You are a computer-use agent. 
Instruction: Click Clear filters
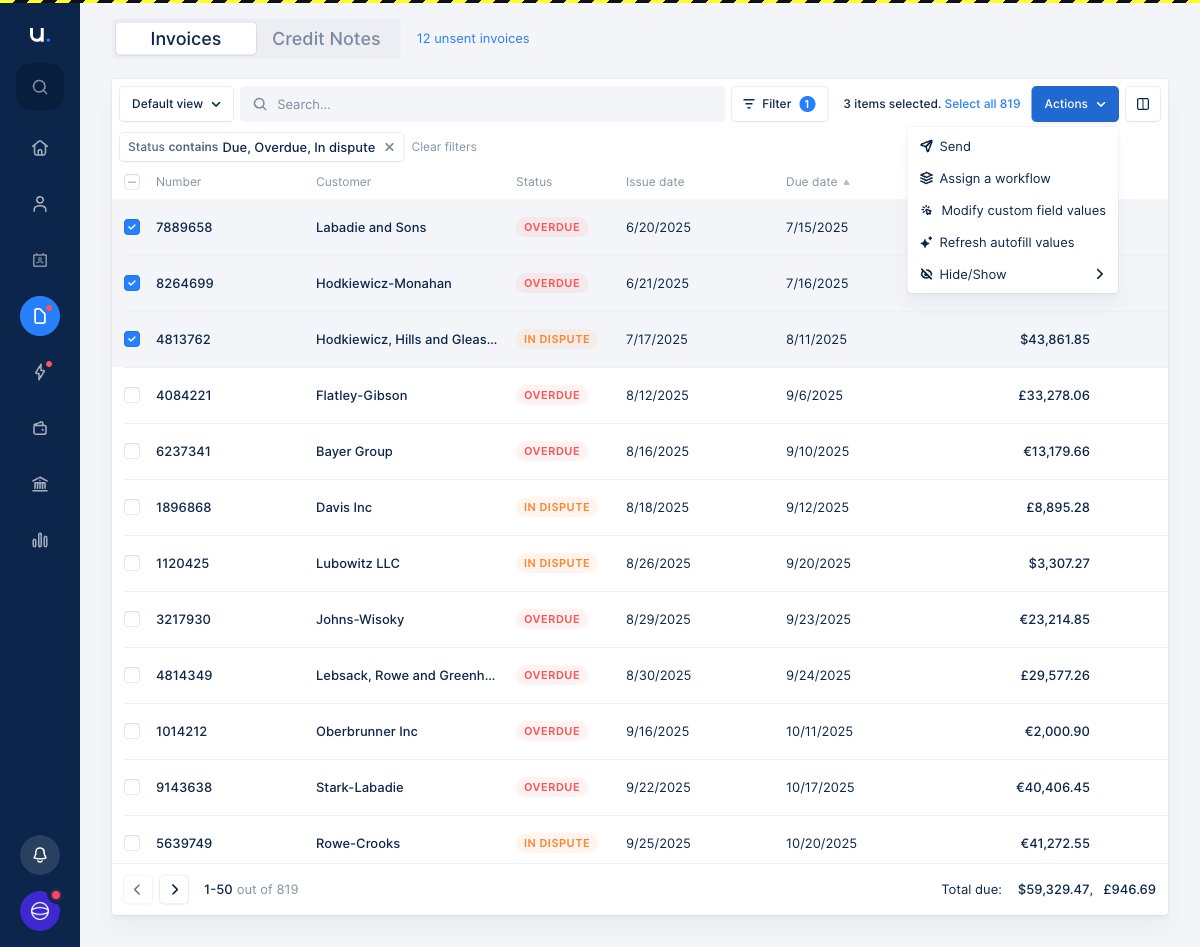(x=444, y=147)
